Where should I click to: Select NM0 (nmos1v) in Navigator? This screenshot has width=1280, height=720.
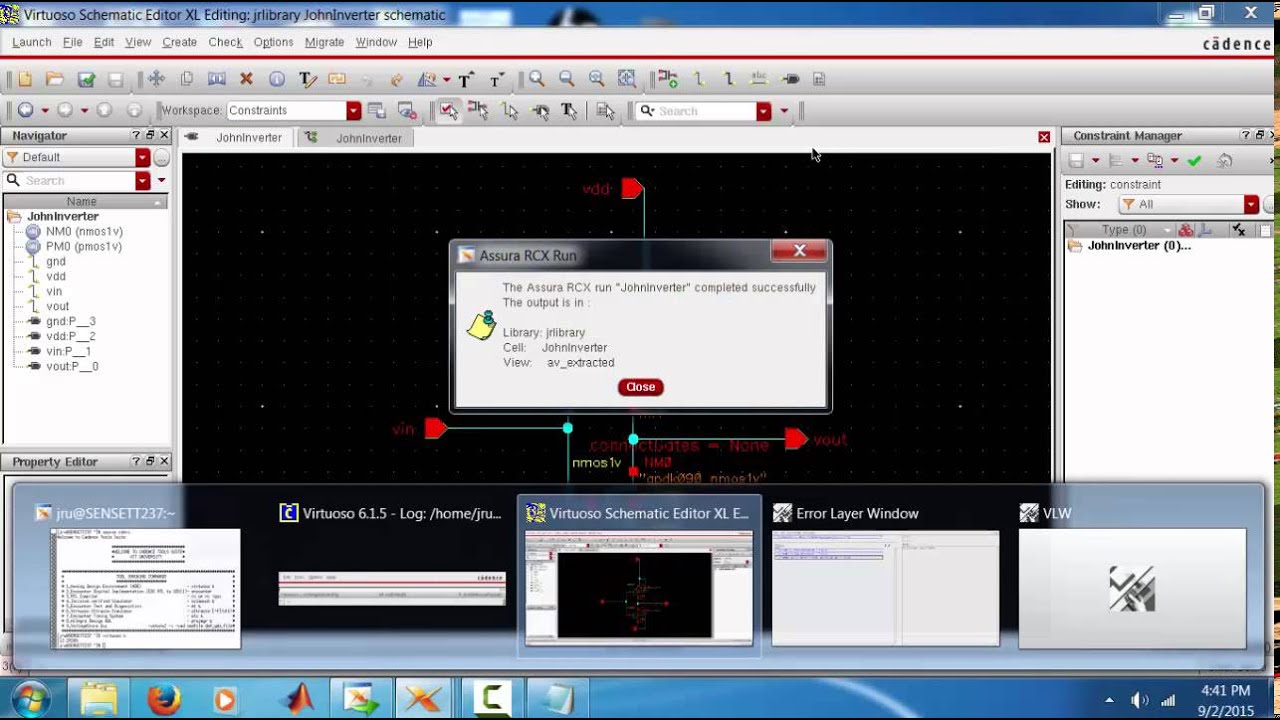(84, 231)
